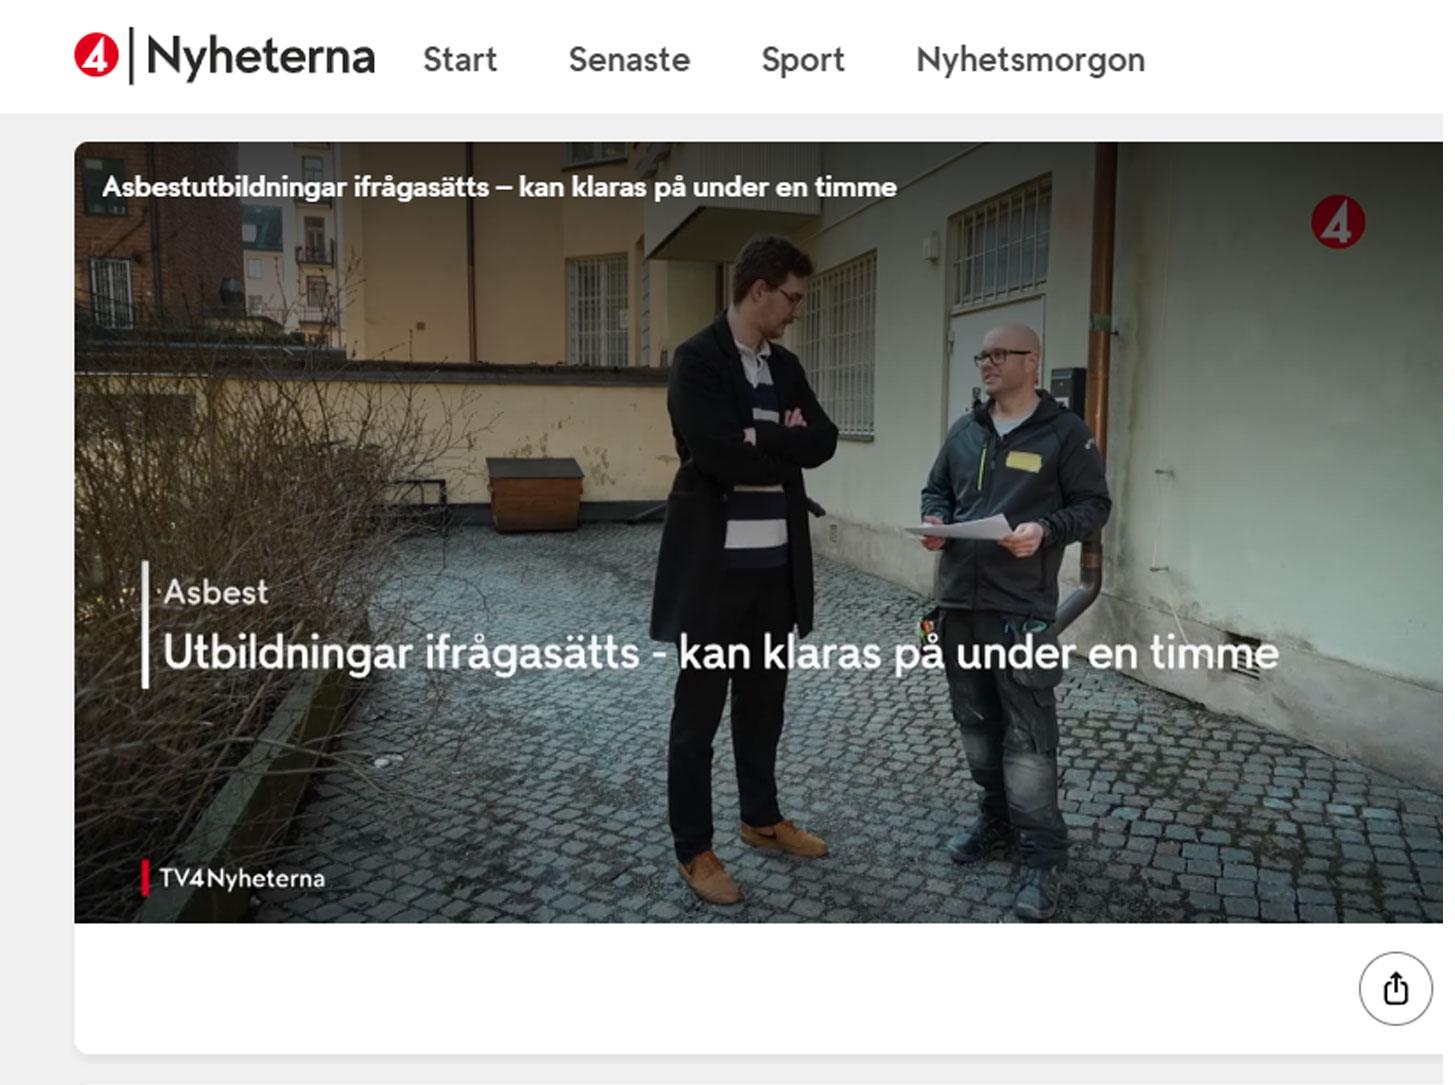Click the wooden box in the courtyard

(x=535, y=493)
